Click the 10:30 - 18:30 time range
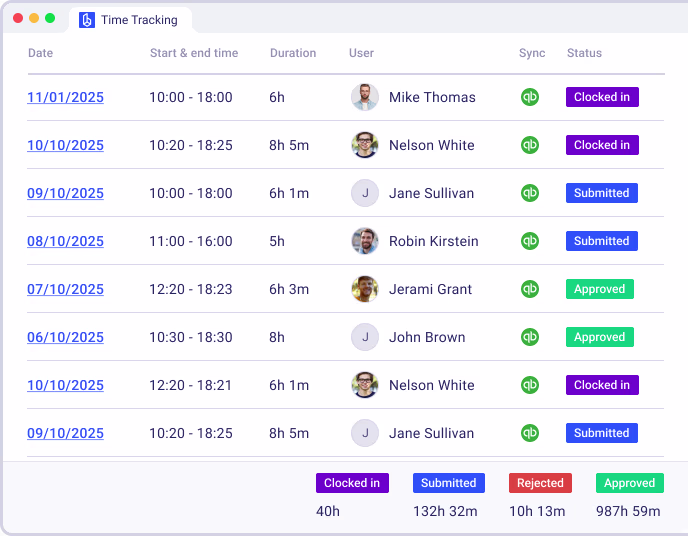Image resolution: width=688 pixels, height=536 pixels. (x=191, y=337)
